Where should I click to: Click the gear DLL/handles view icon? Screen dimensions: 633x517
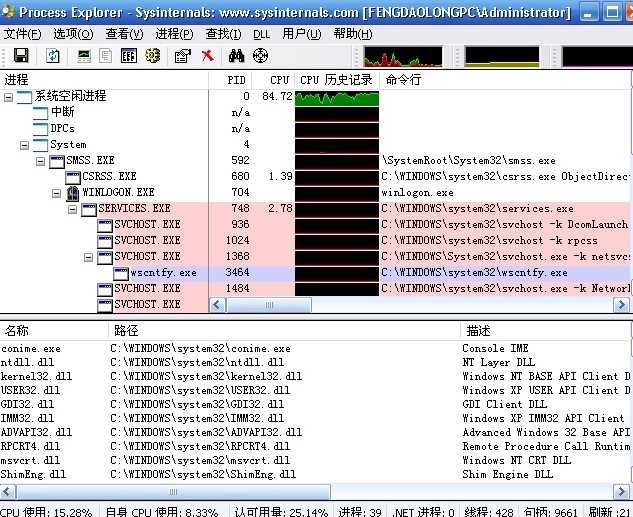click(153, 55)
